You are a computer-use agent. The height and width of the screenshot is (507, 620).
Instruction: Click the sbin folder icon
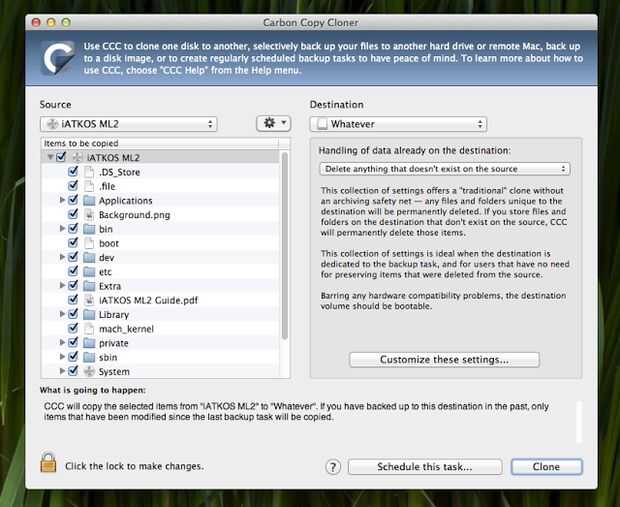point(89,357)
